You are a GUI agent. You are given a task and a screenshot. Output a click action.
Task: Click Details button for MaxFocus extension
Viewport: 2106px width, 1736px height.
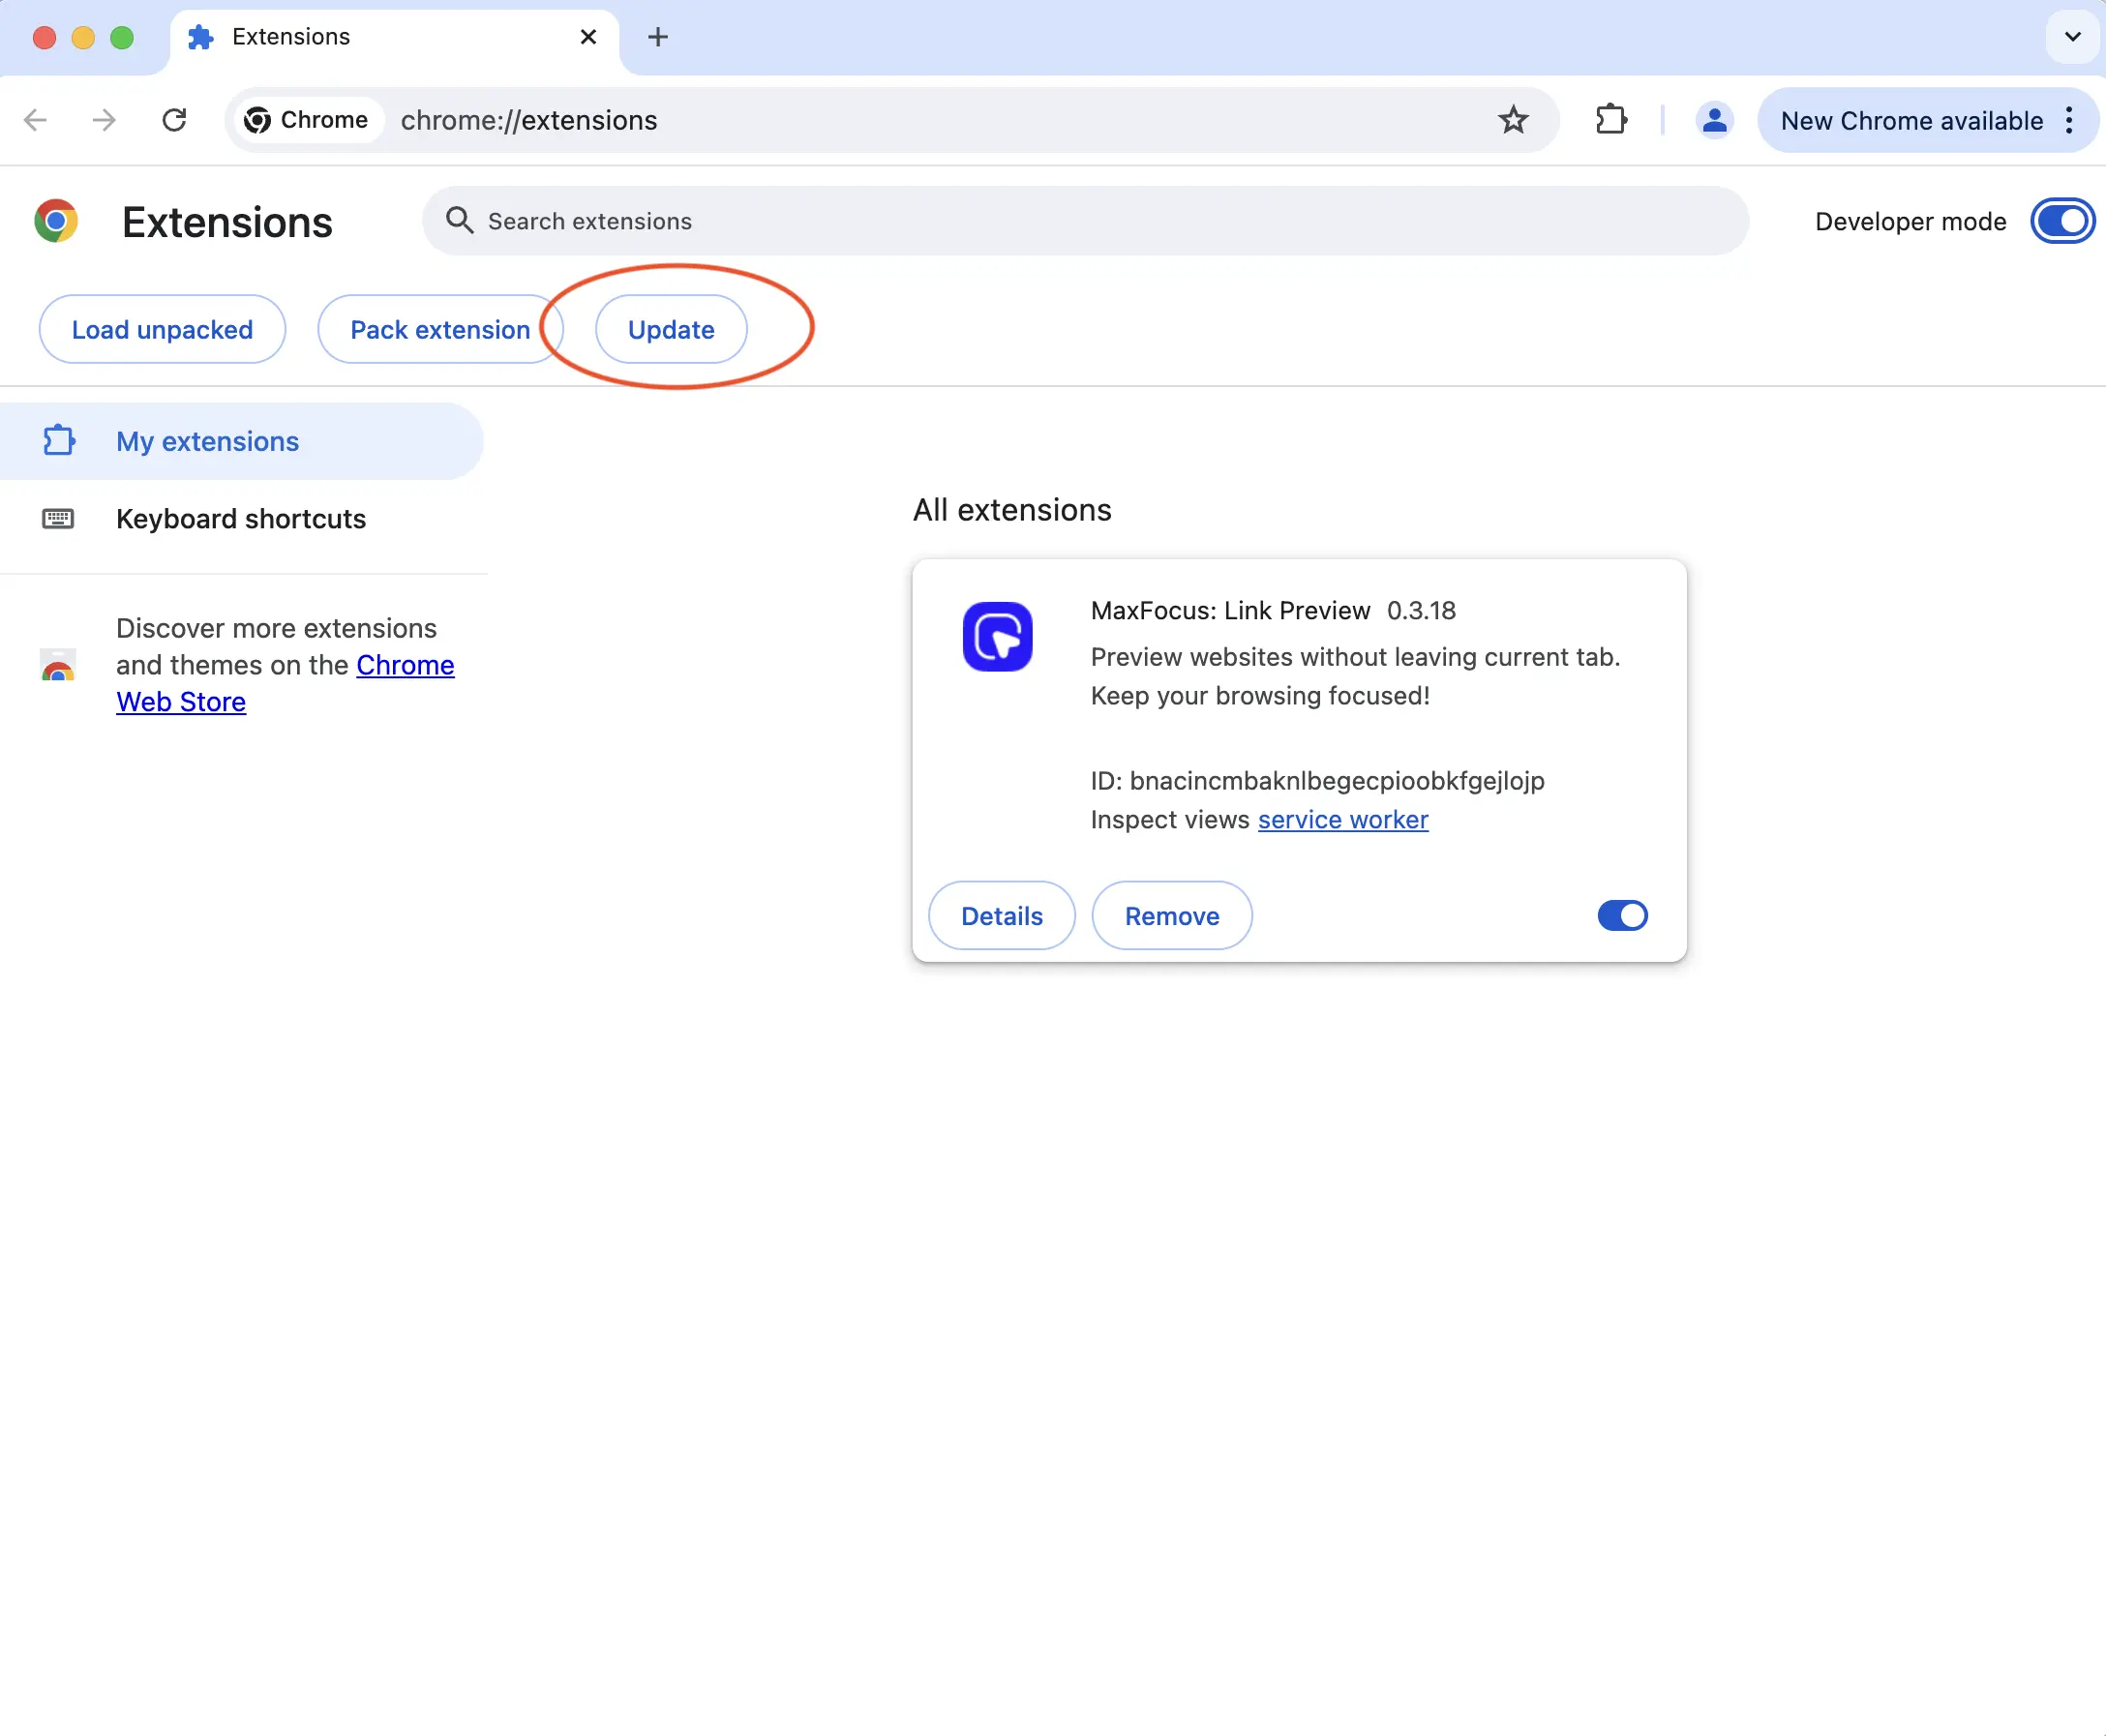(x=1001, y=916)
